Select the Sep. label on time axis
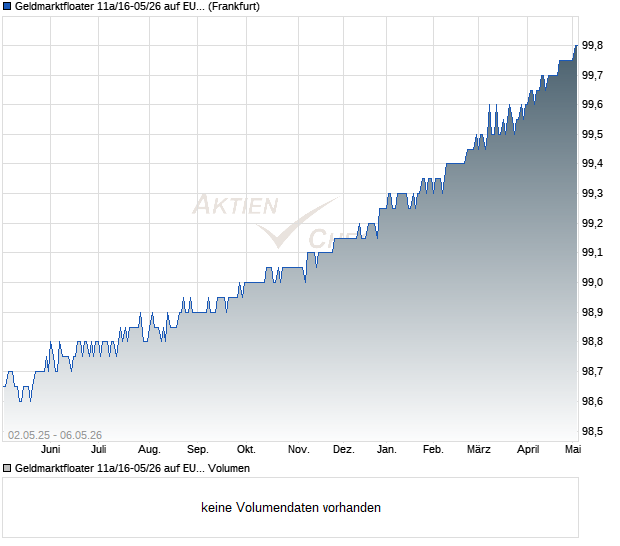This screenshot has width=620, height=546. [x=197, y=450]
